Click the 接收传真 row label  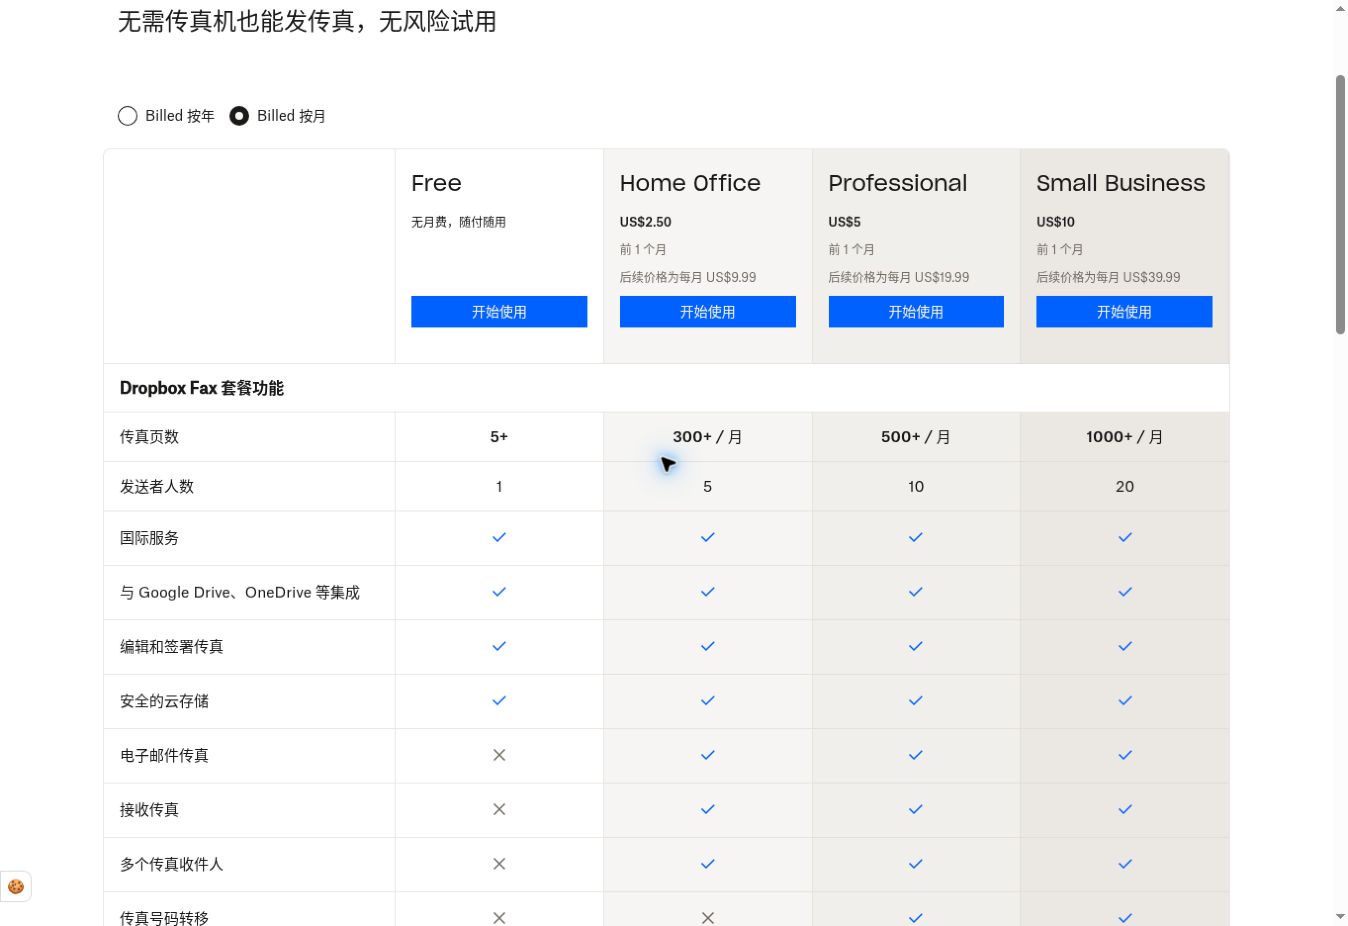(x=150, y=810)
